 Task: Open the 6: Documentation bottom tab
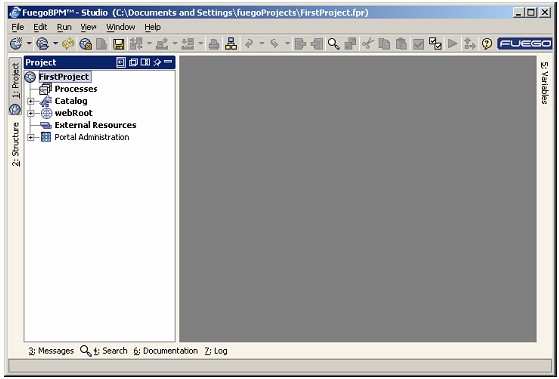tap(165, 351)
